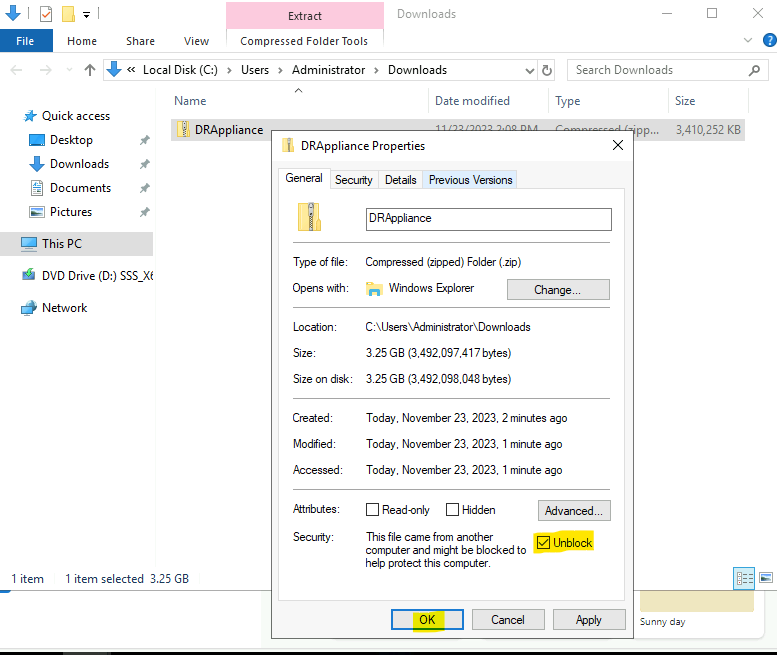This screenshot has width=777, height=655.
Task: Click the Local Disk (C:) breadcrumb
Action: pyautogui.click(x=180, y=70)
